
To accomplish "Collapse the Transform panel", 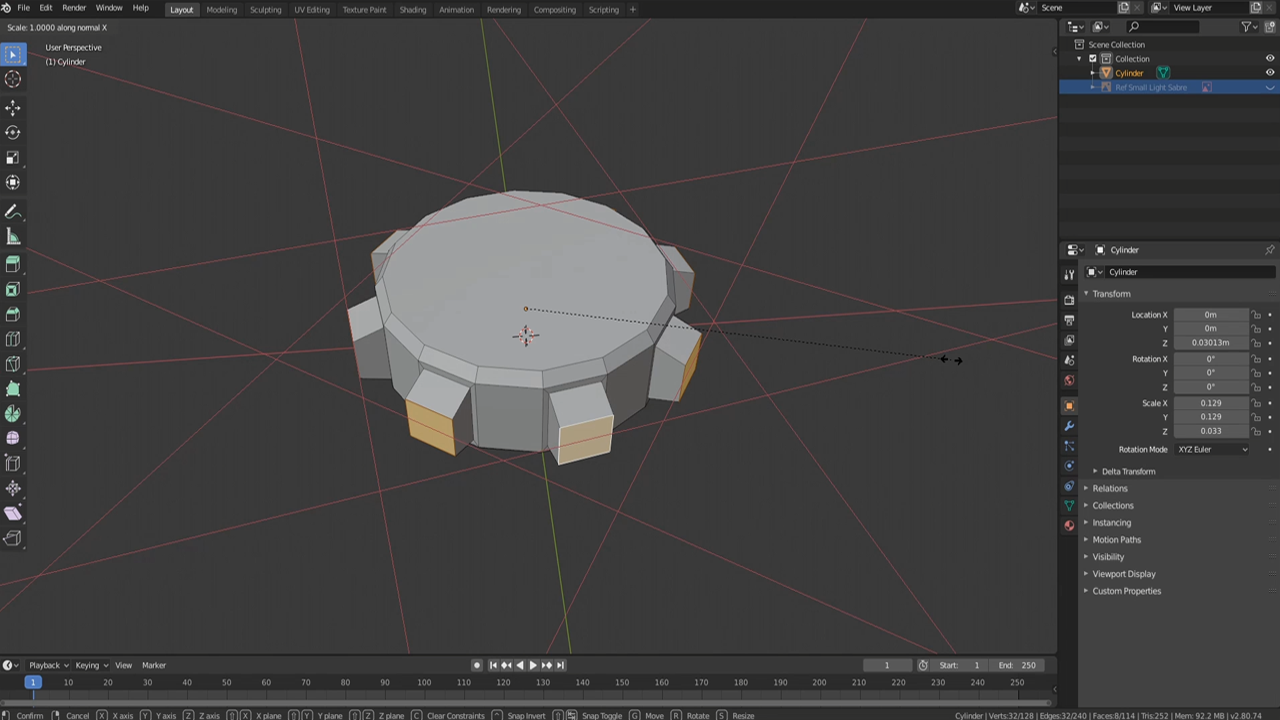I will (x=1111, y=293).
